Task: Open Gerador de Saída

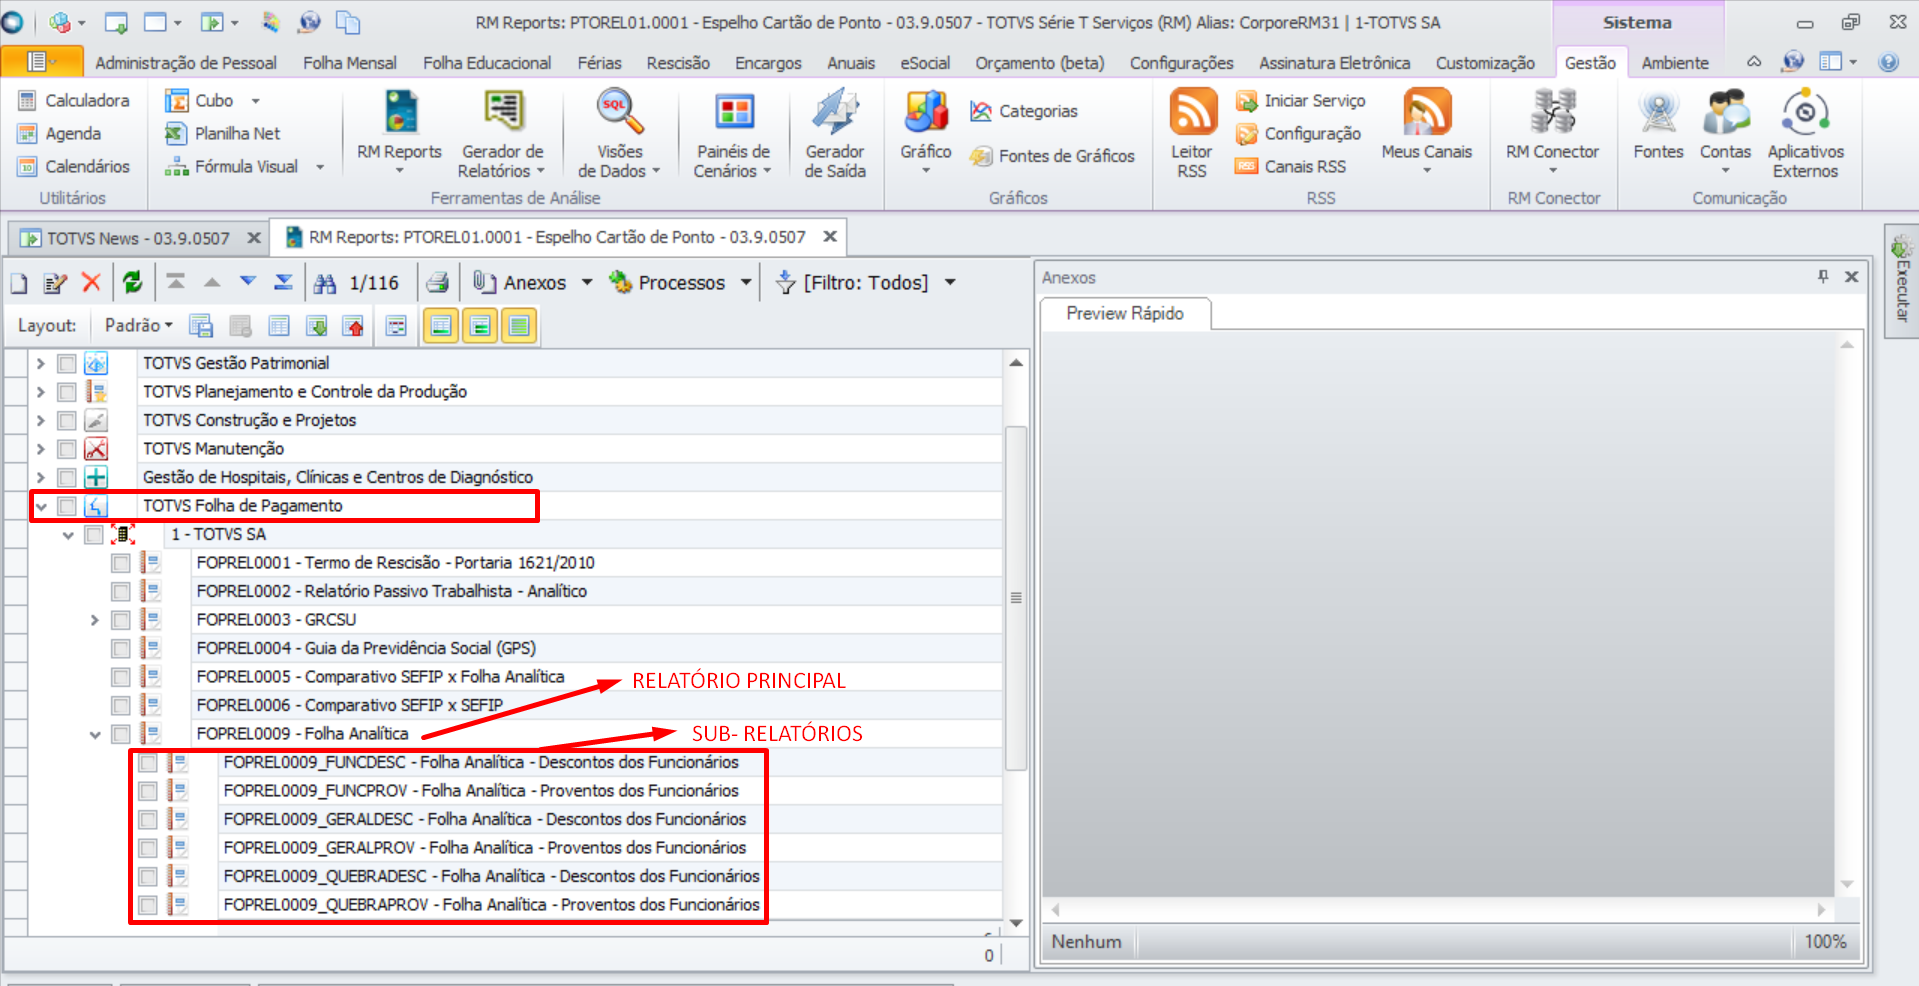Action: (834, 133)
